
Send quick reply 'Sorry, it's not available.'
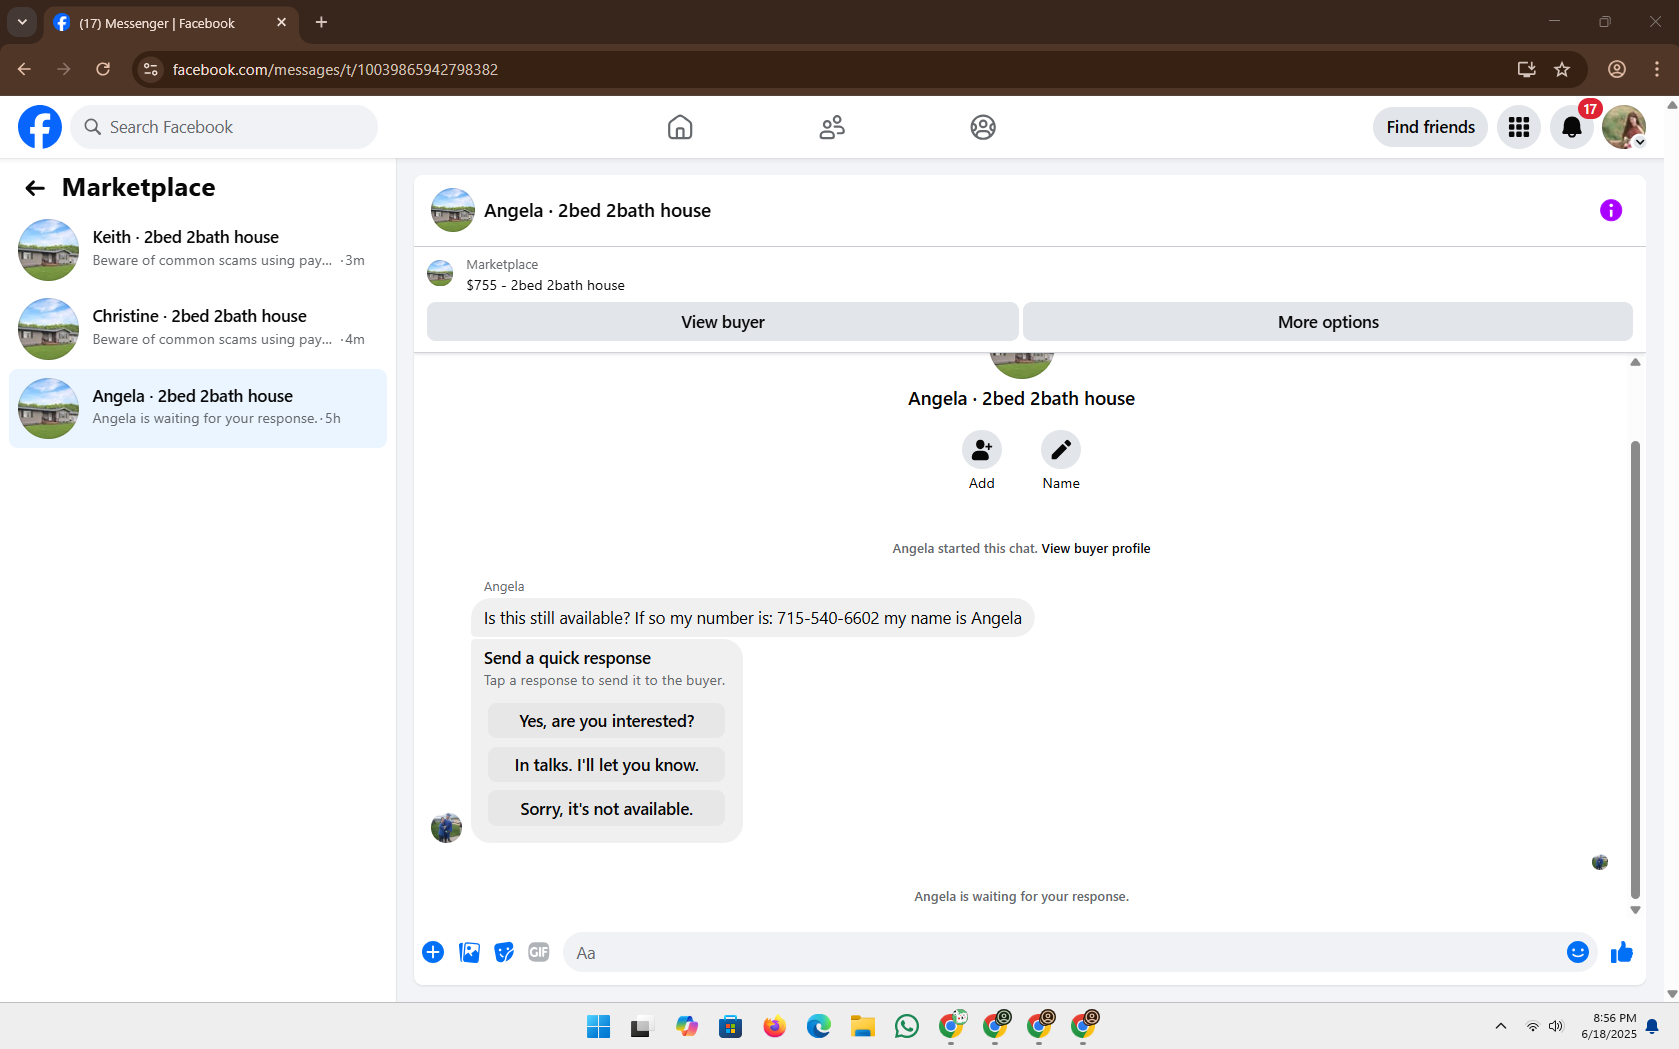(606, 809)
